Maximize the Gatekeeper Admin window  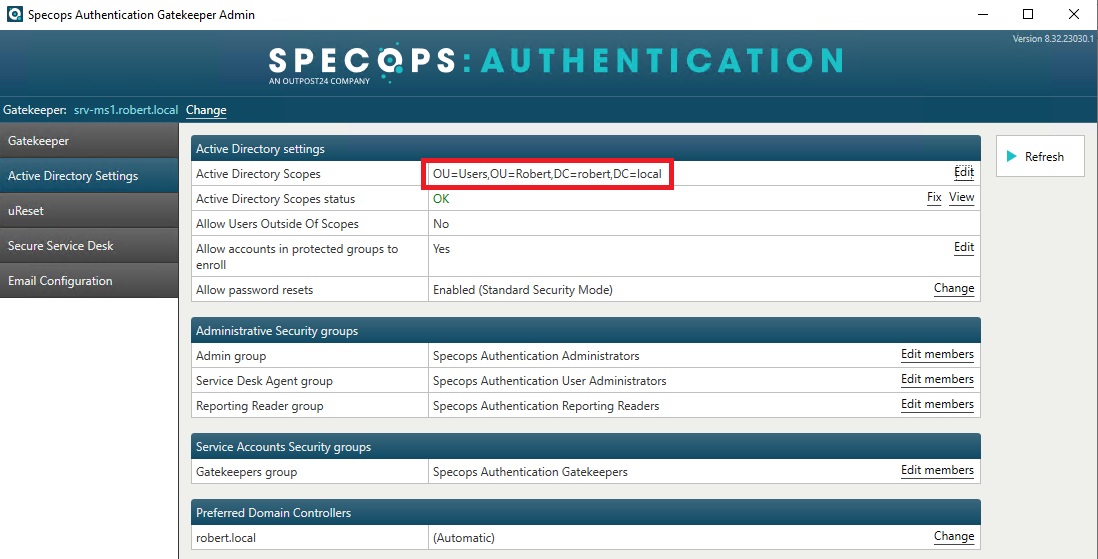(x=1027, y=14)
